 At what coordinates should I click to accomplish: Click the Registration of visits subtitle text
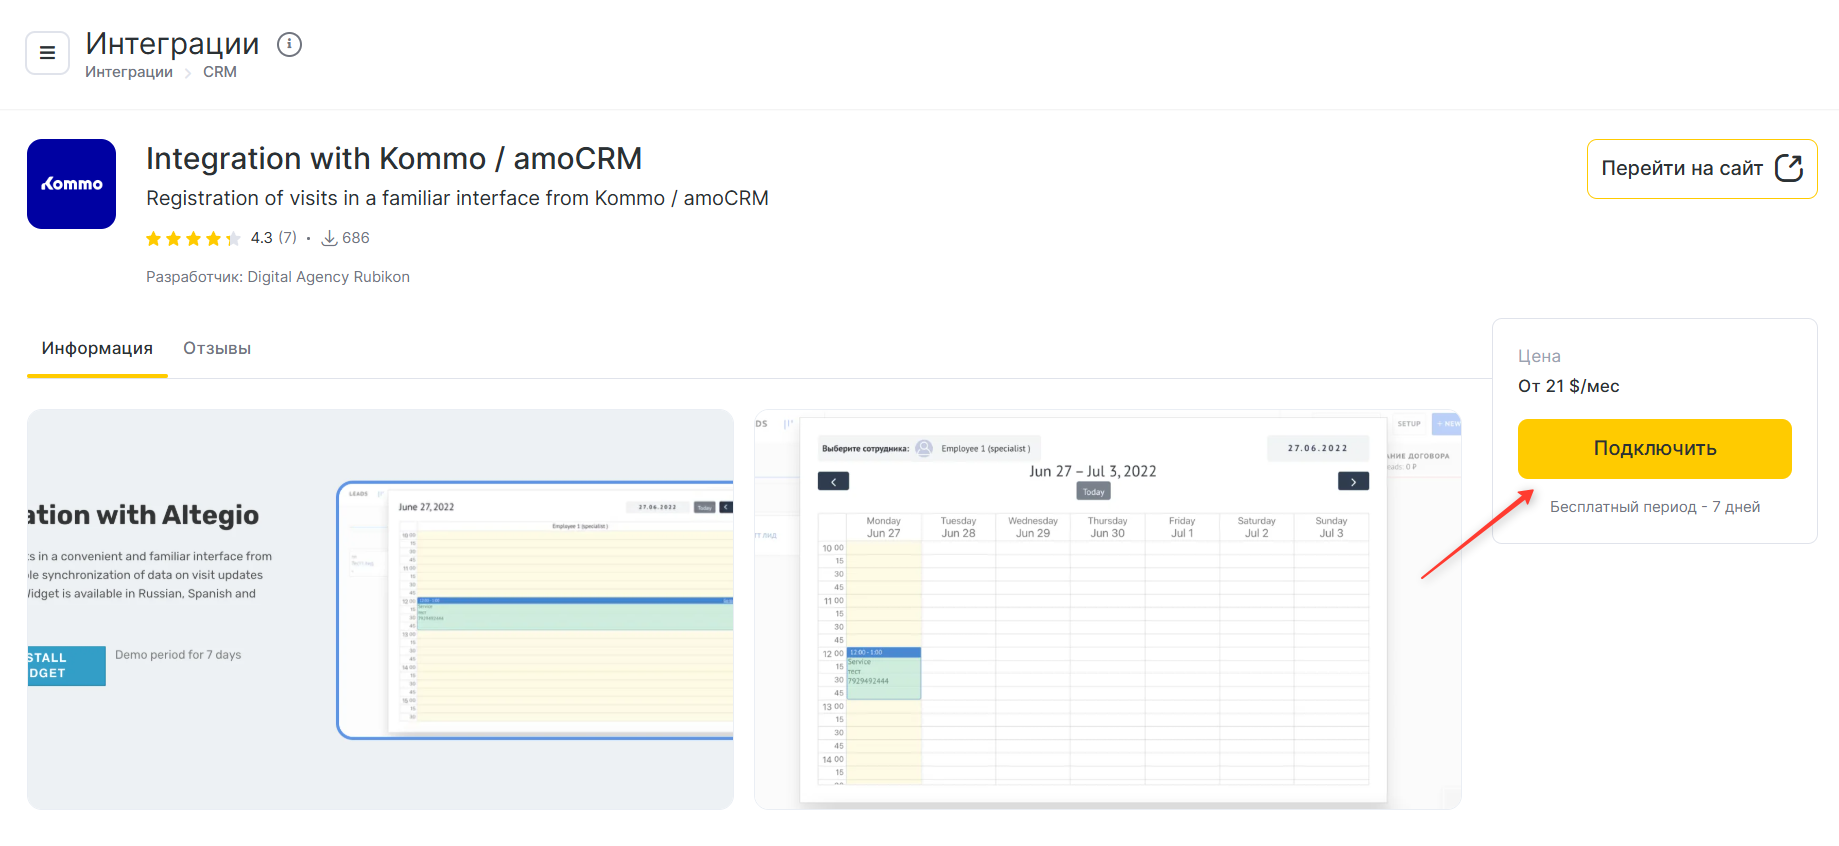pyautogui.click(x=457, y=198)
